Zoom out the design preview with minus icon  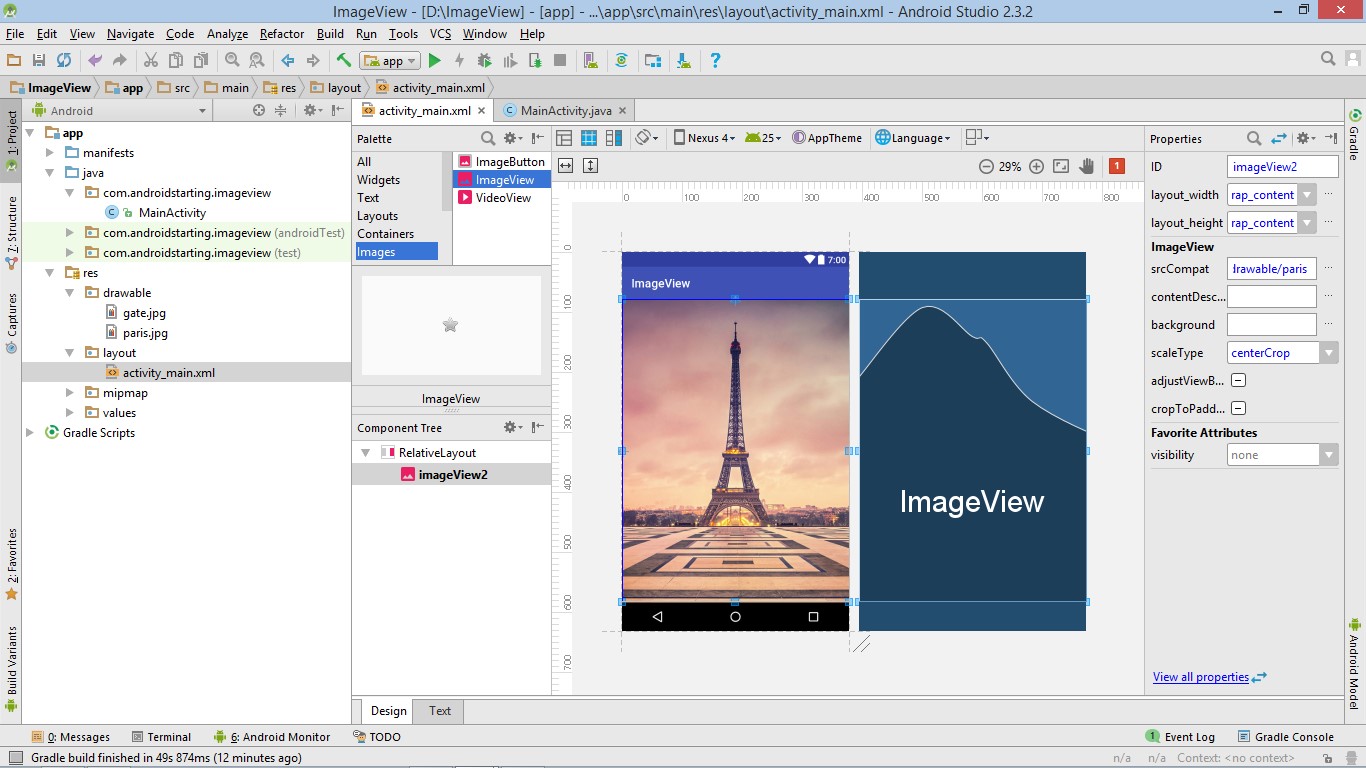pos(989,166)
